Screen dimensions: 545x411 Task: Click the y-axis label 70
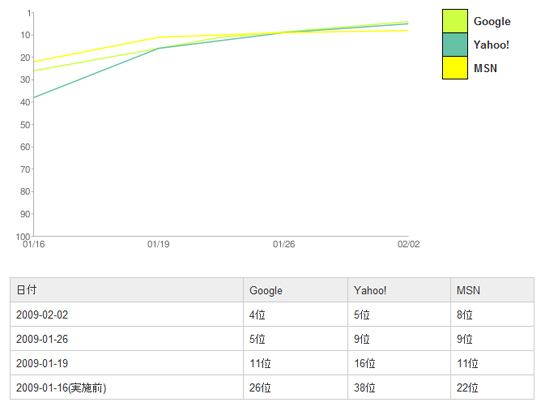tap(25, 169)
